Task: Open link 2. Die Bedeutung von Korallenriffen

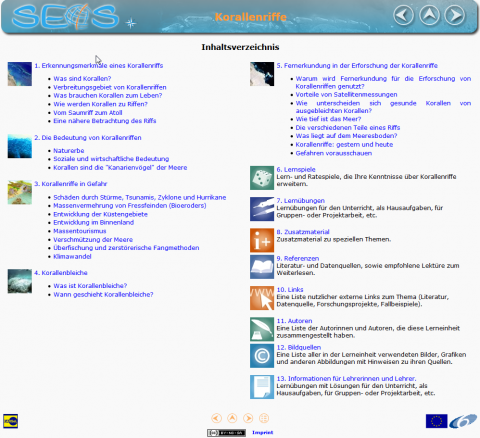Action: tap(88, 138)
